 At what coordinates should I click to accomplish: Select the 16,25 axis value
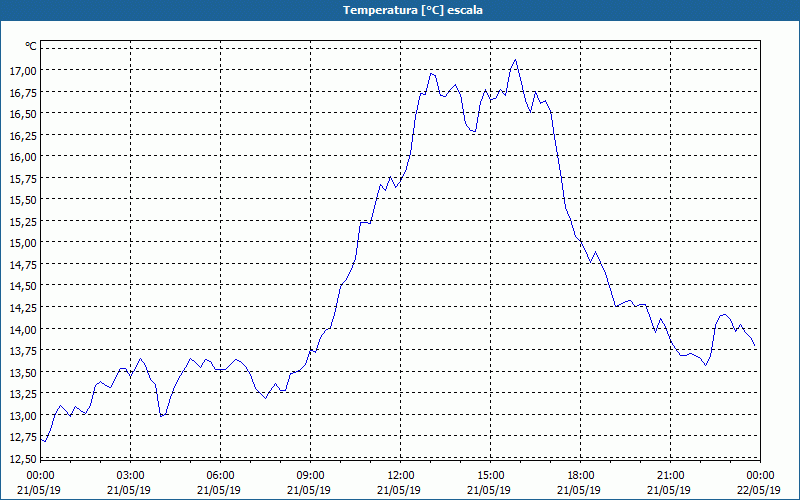(23, 135)
